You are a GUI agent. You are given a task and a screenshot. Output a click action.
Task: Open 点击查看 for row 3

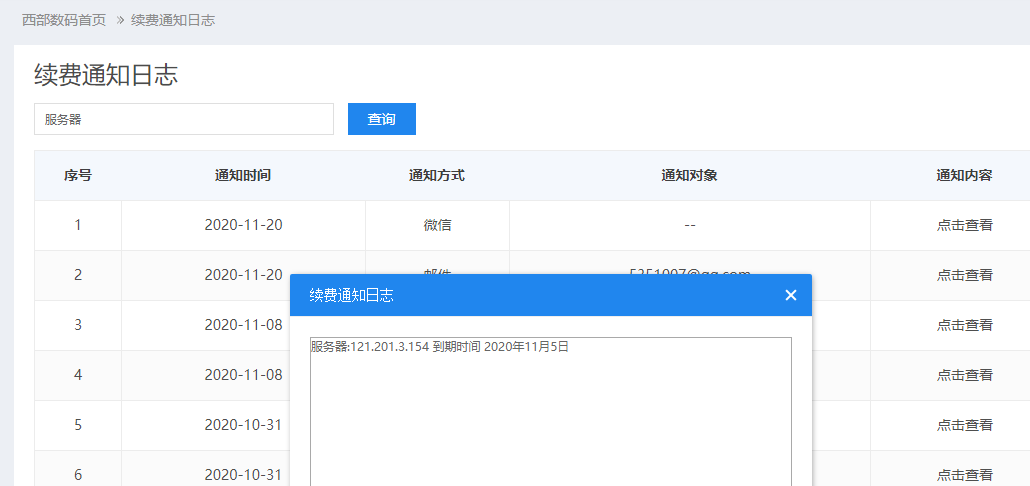pos(964,325)
